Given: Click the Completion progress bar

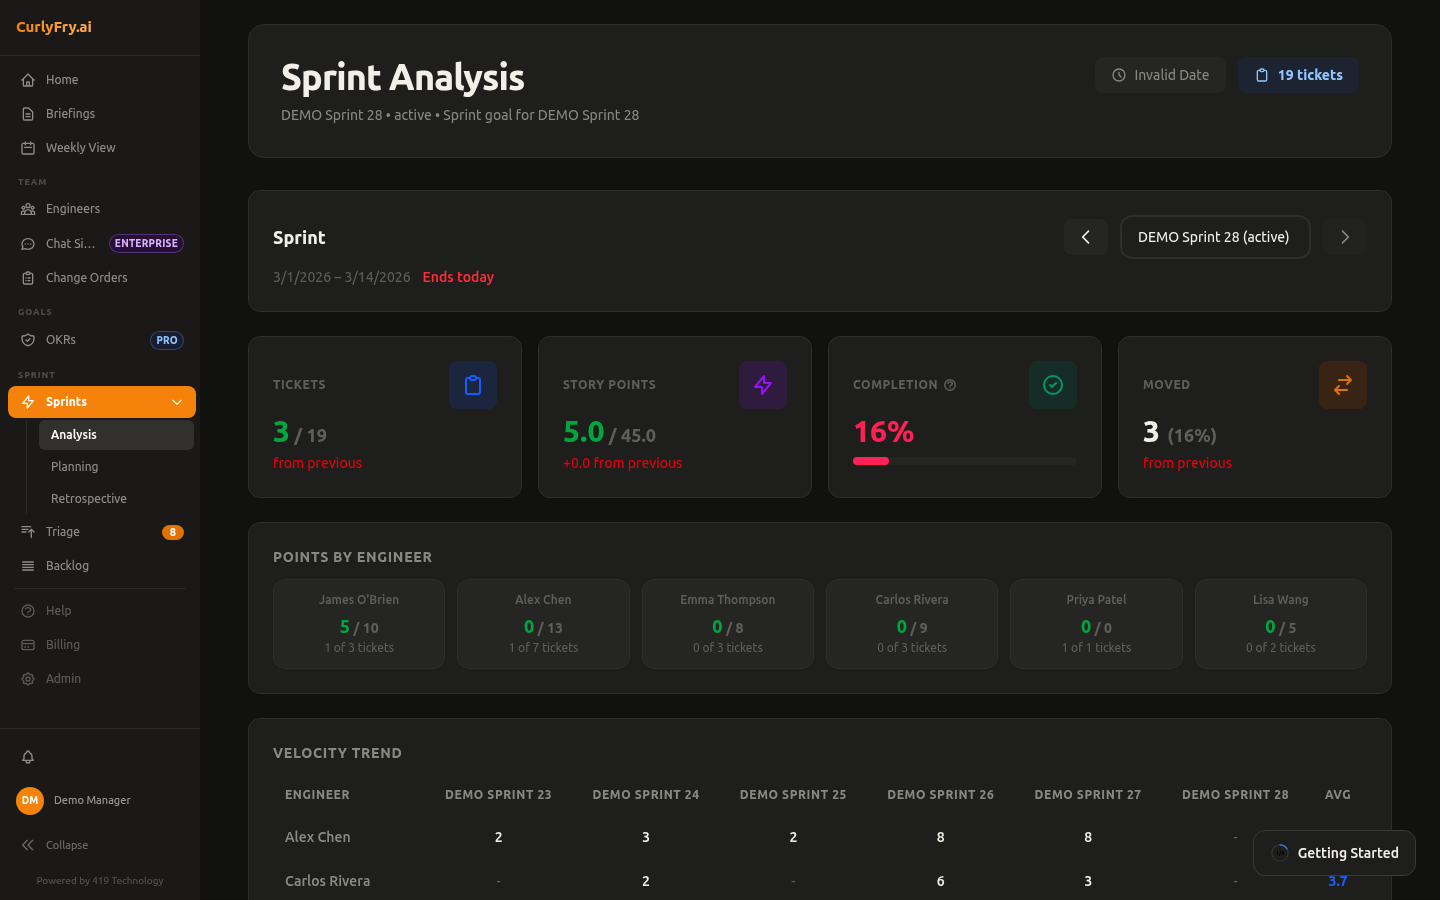Looking at the screenshot, I should [x=964, y=461].
